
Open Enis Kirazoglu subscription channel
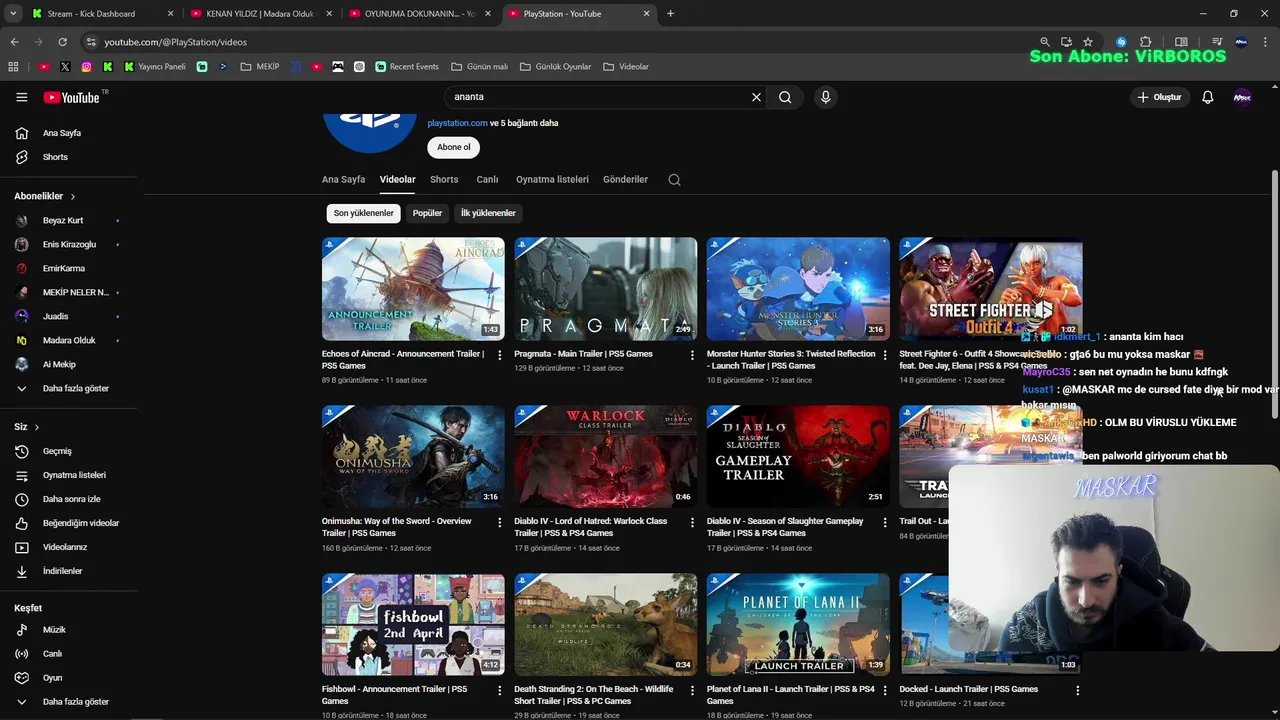tap(69, 244)
